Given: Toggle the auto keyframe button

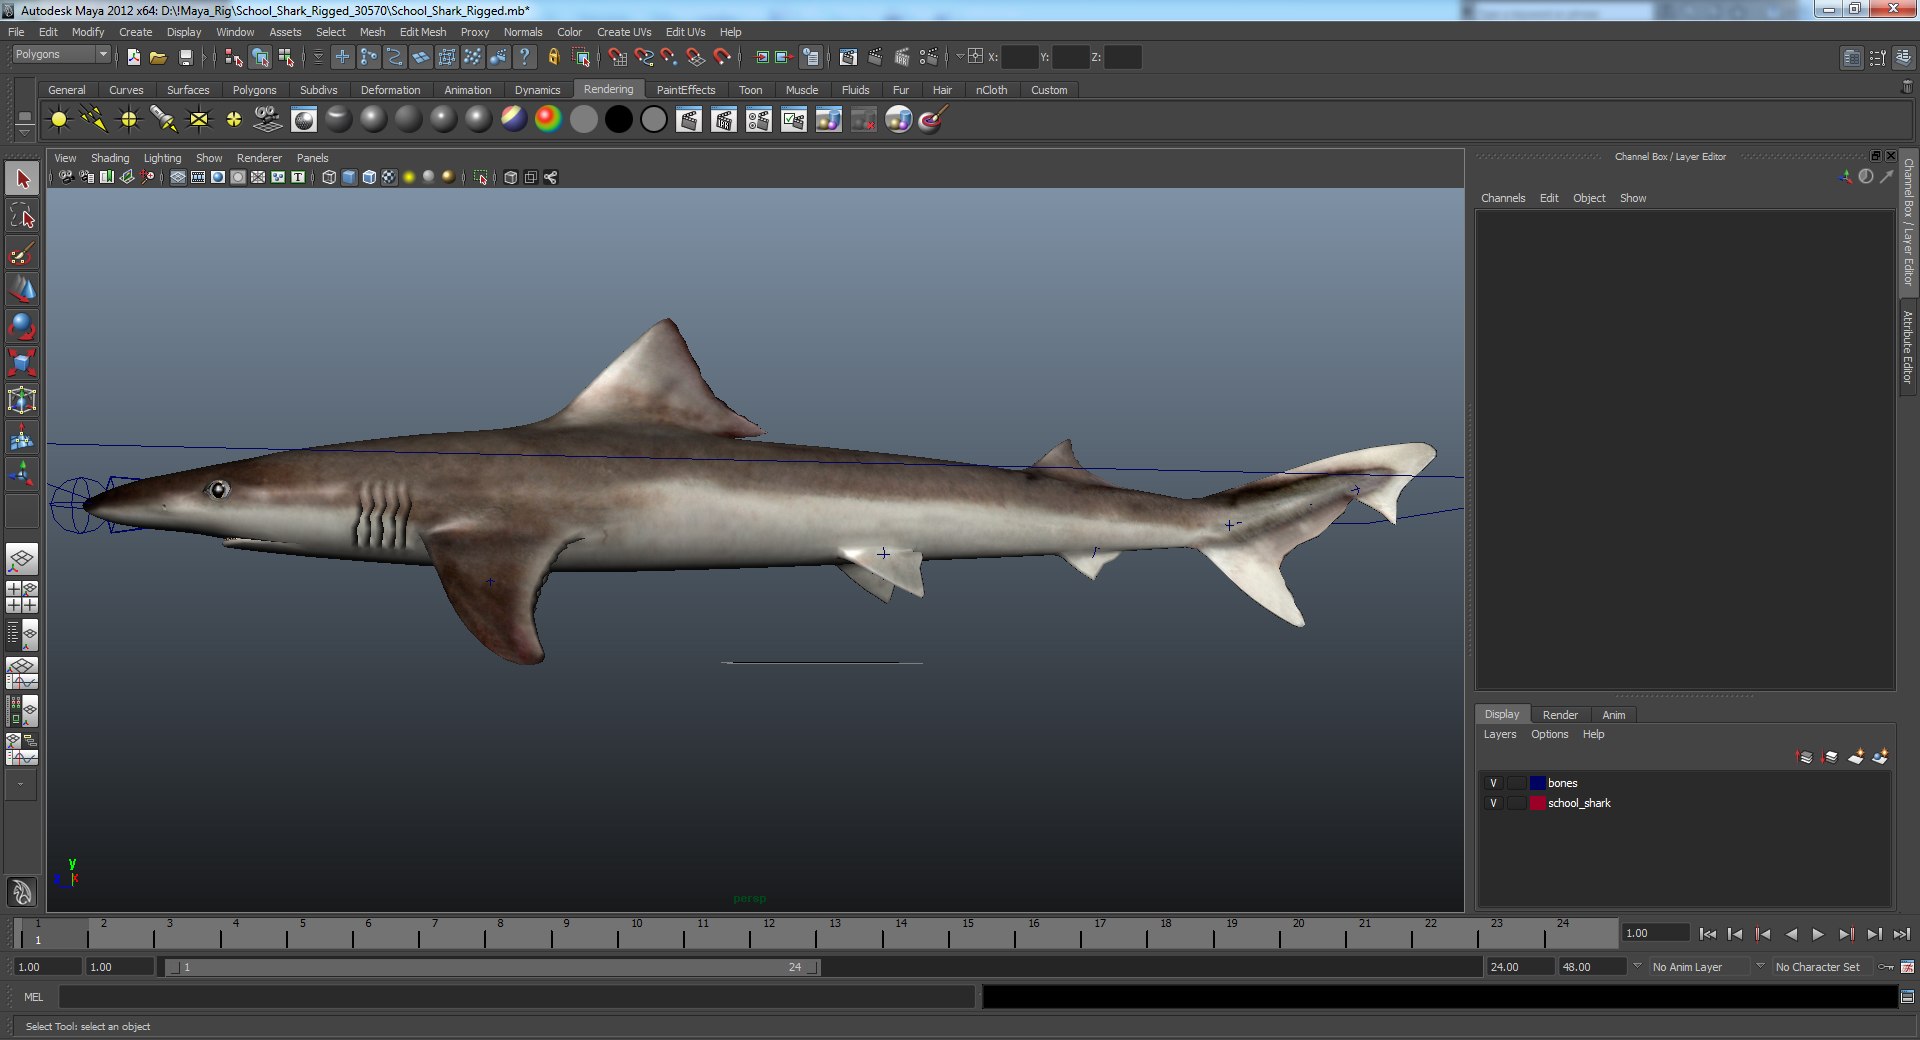Looking at the screenshot, I should [1886, 967].
